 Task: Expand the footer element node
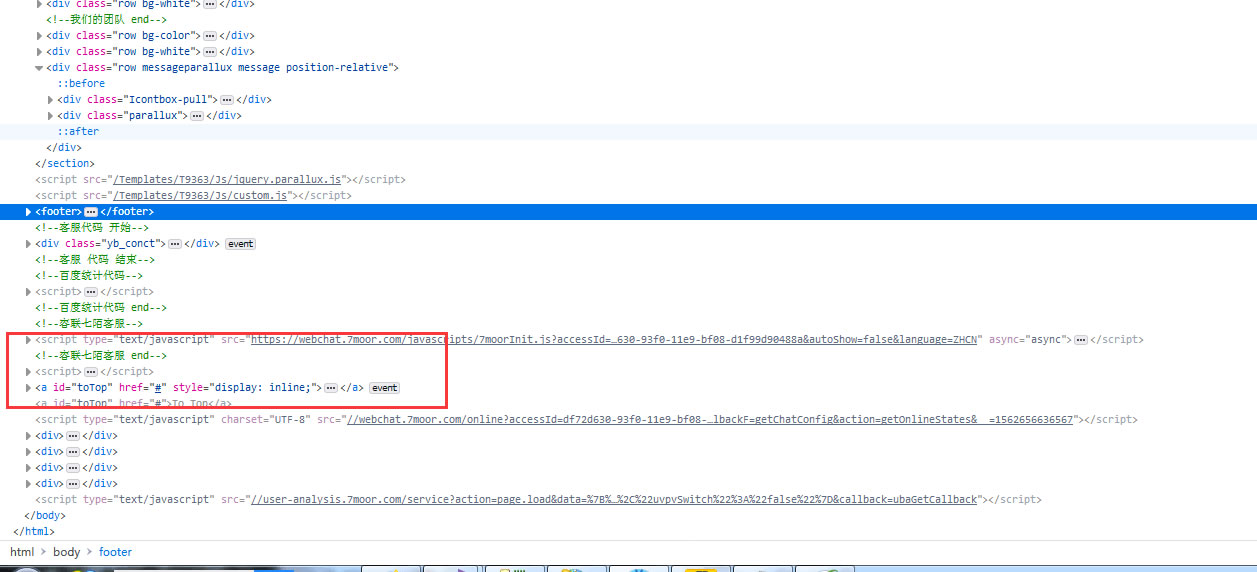pos(29,212)
